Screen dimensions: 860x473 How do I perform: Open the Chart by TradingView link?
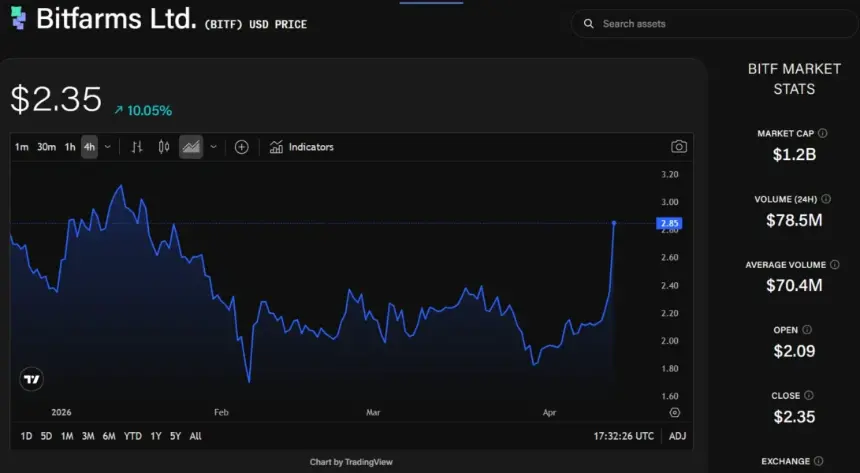click(351, 462)
